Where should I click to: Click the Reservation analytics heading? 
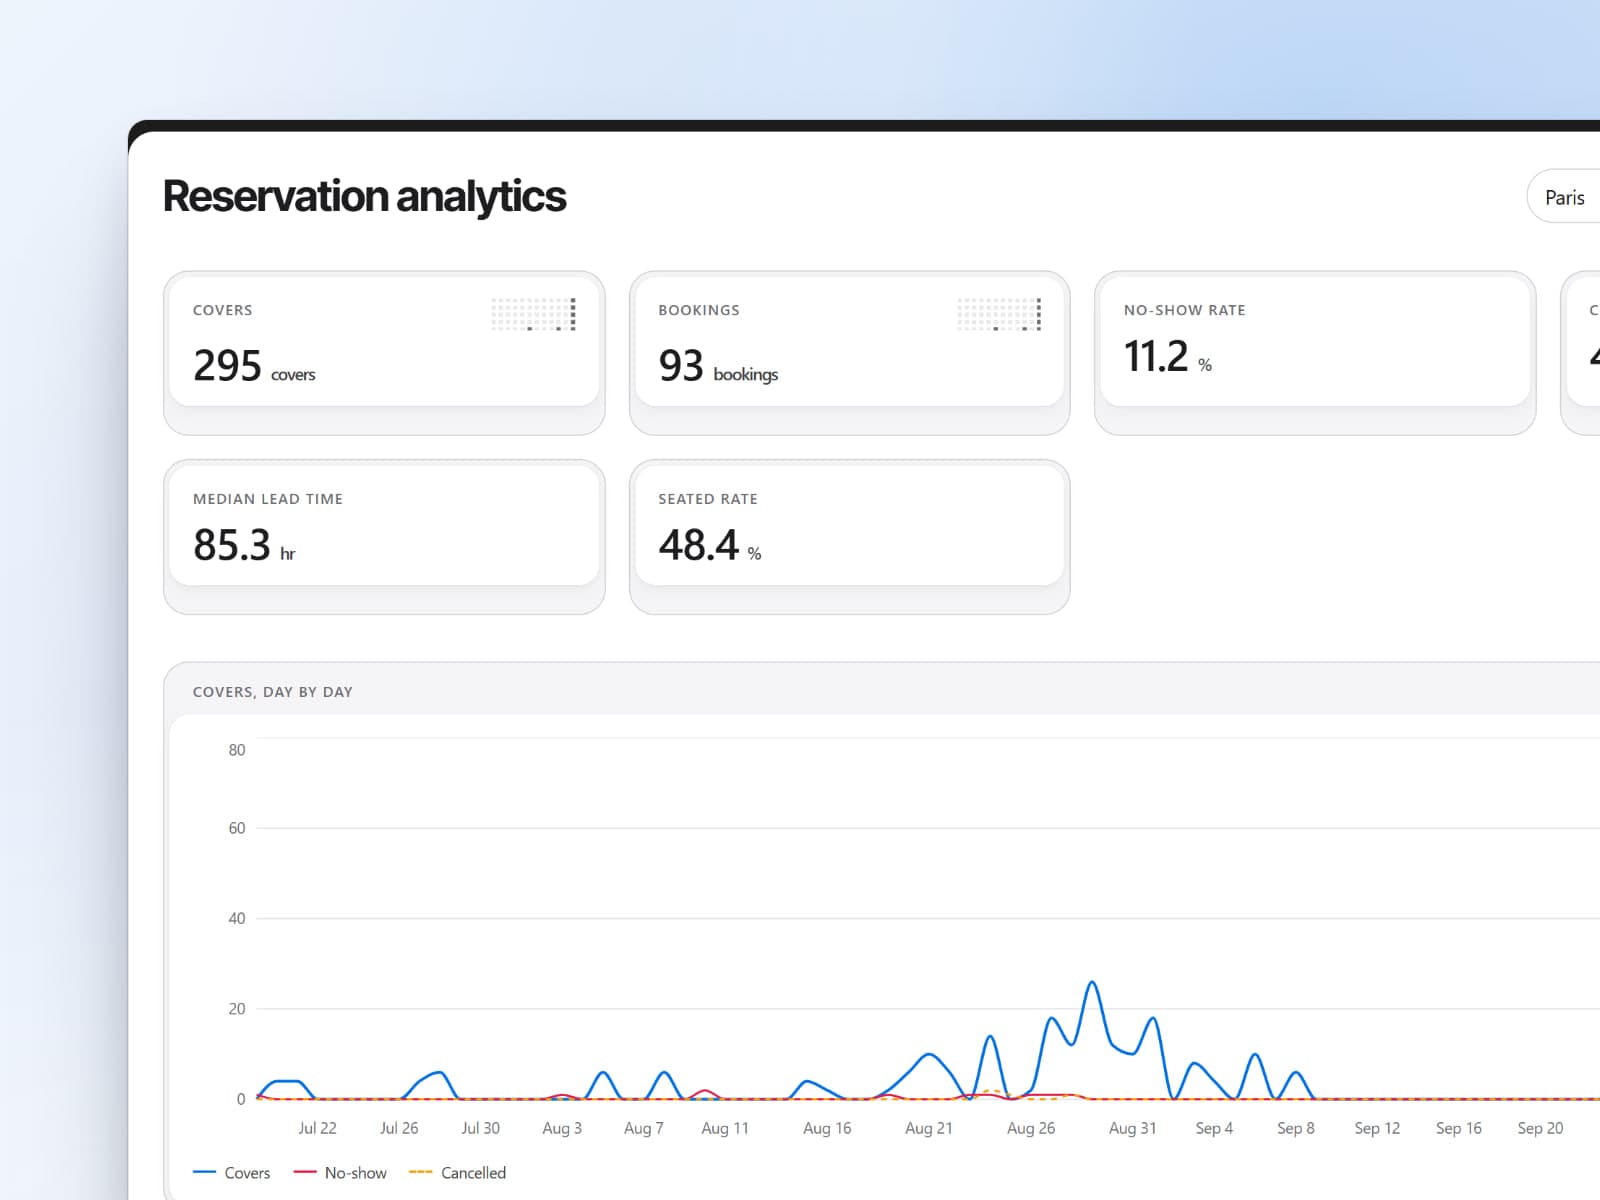[364, 196]
